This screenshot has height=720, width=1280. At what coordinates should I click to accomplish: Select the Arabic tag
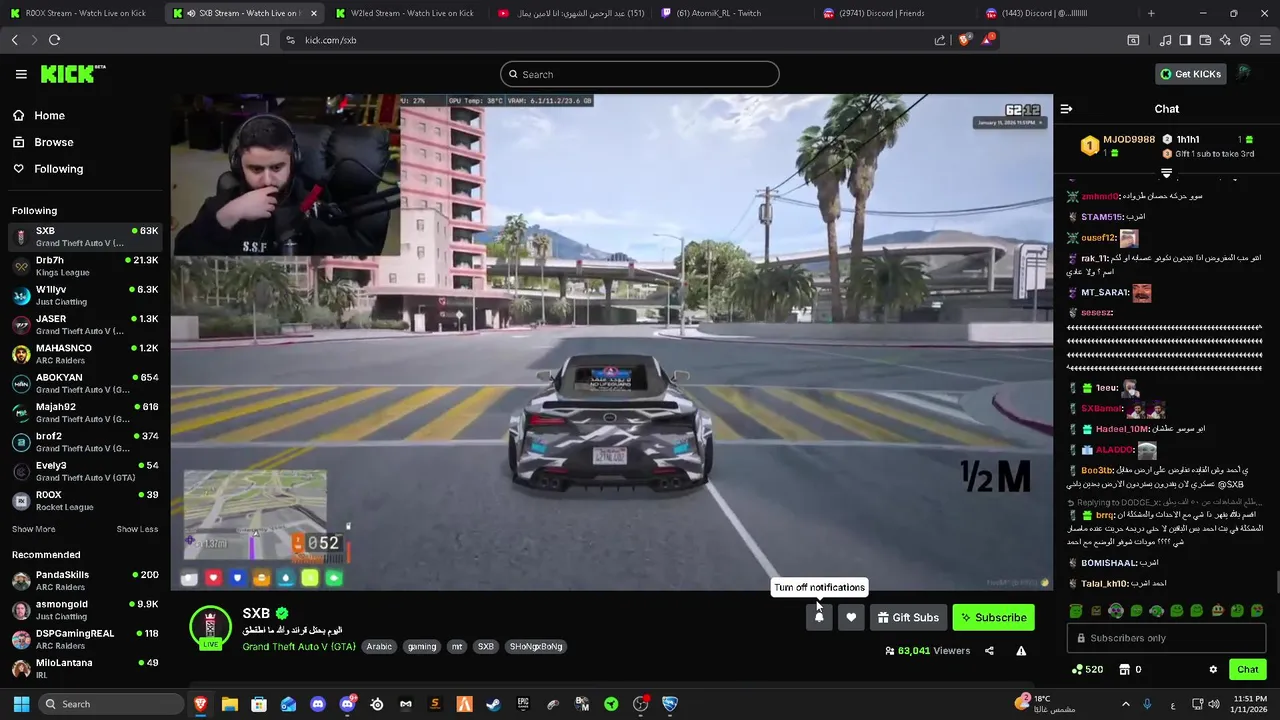tap(379, 646)
